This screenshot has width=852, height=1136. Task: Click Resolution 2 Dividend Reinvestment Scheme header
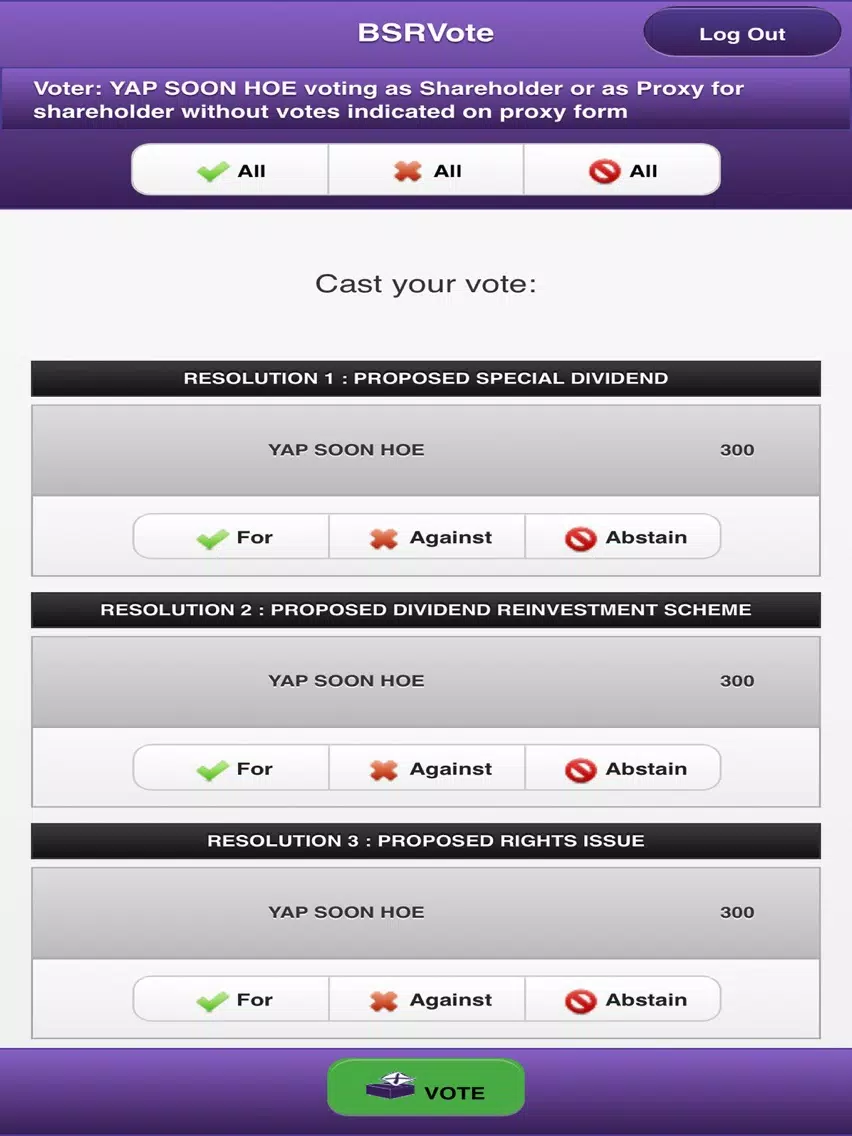[x=426, y=609]
